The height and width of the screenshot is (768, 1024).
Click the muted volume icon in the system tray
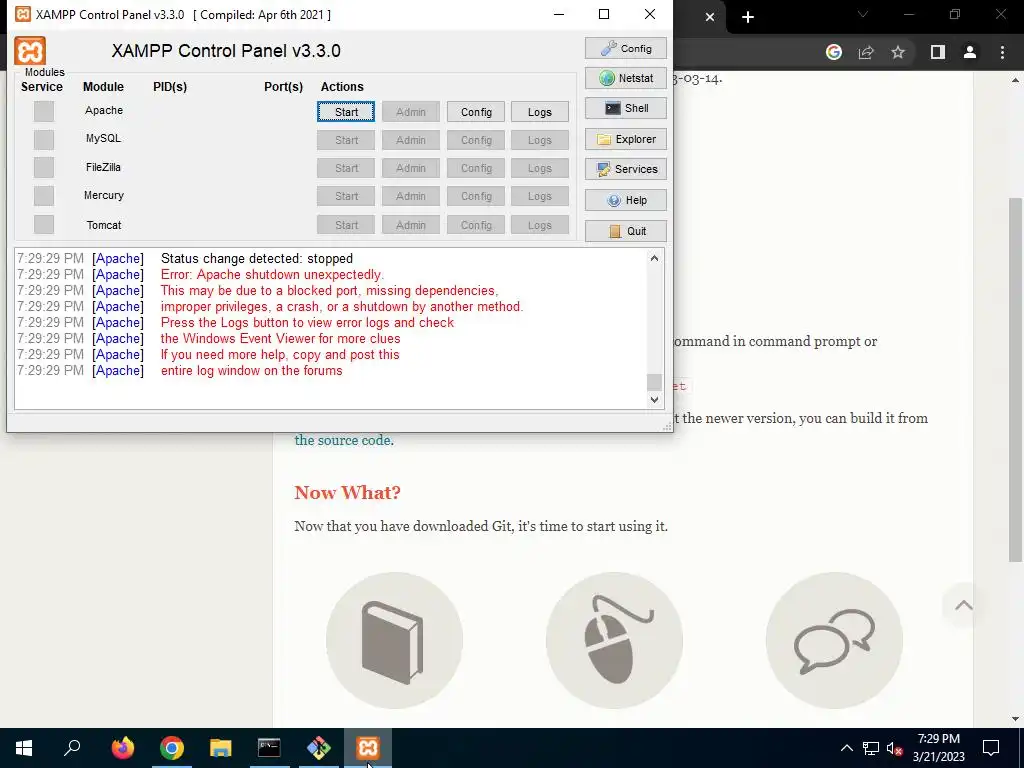click(x=895, y=748)
